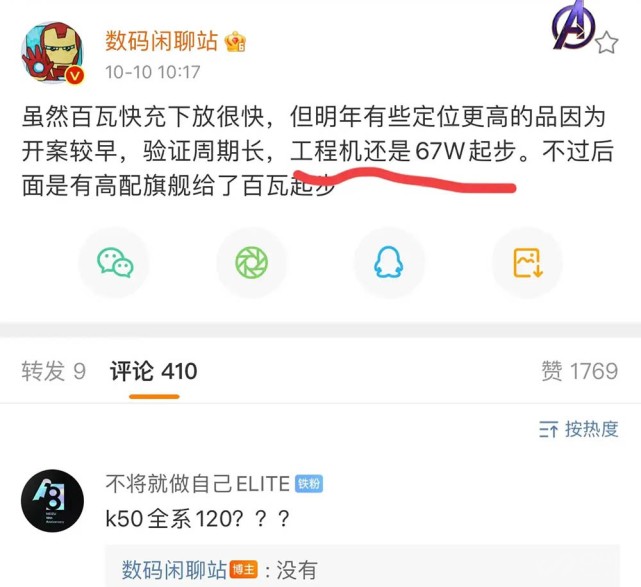641x587 pixels.
Task: Open 数码闲聊站 Iron Man avatar
Action: click(53, 52)
